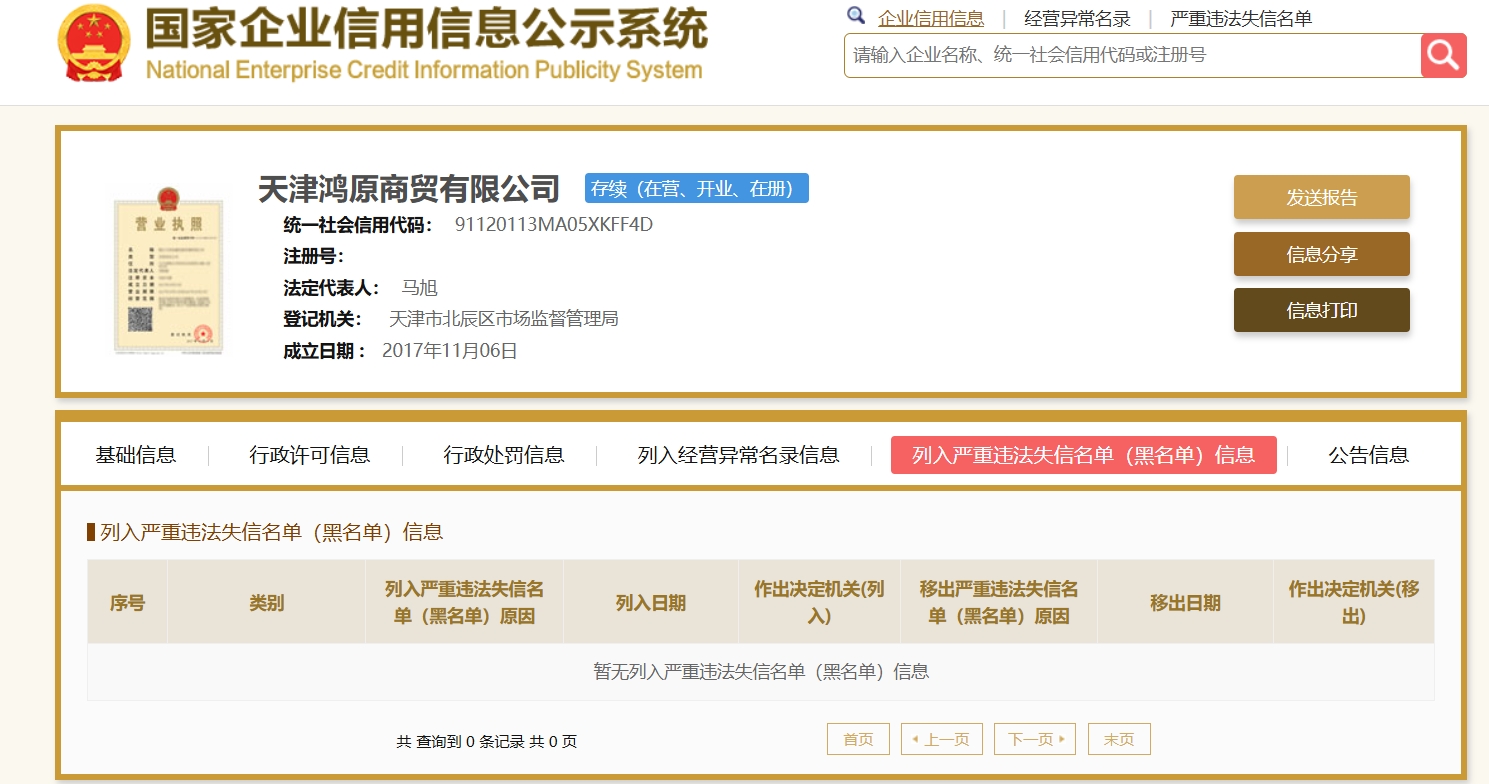This screenshot has height=784, width=1489.
Task: Click the 存续（在营、开业、在册）status badge
Action: pyautogui.click(x=697, y=188)
